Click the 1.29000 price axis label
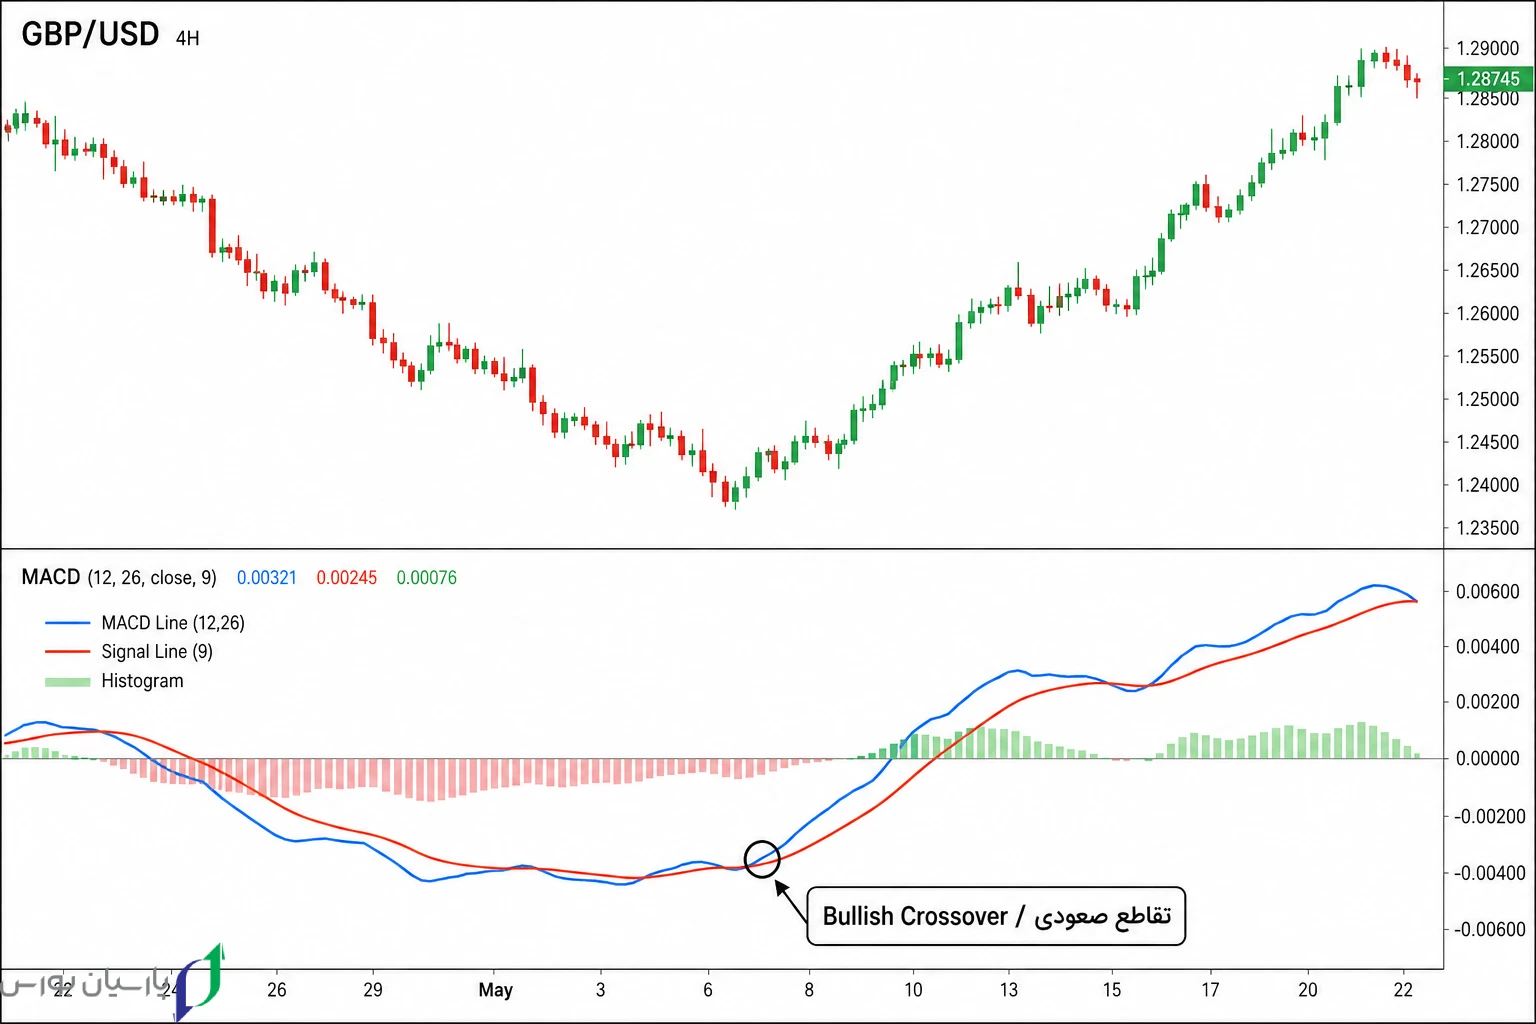 (x=1487, y=48)
